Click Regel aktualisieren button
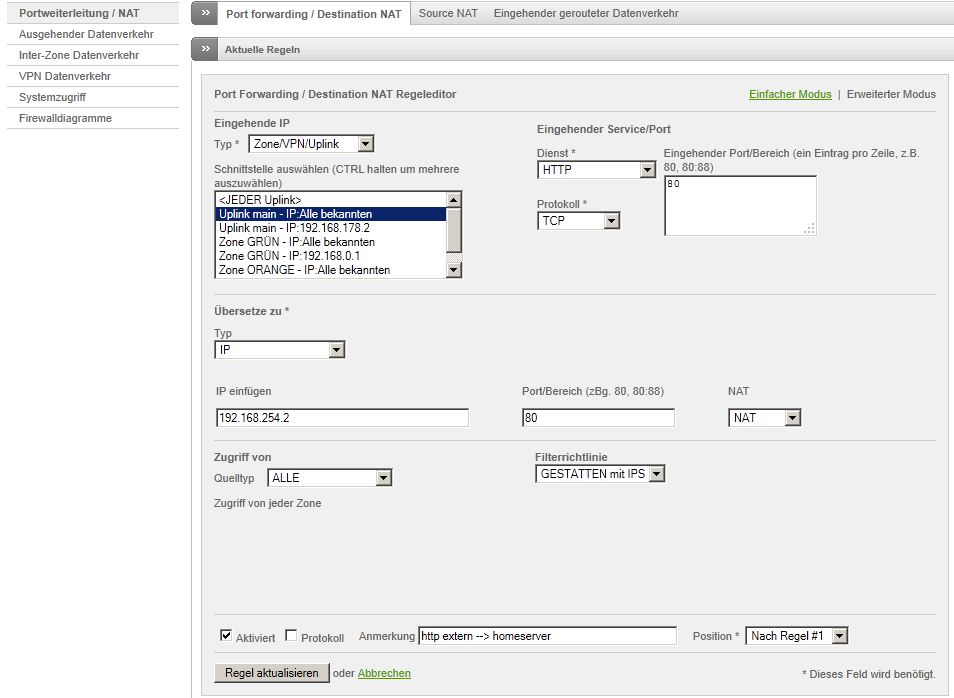This screenshot has width=954, height=698. pos(271,673)
